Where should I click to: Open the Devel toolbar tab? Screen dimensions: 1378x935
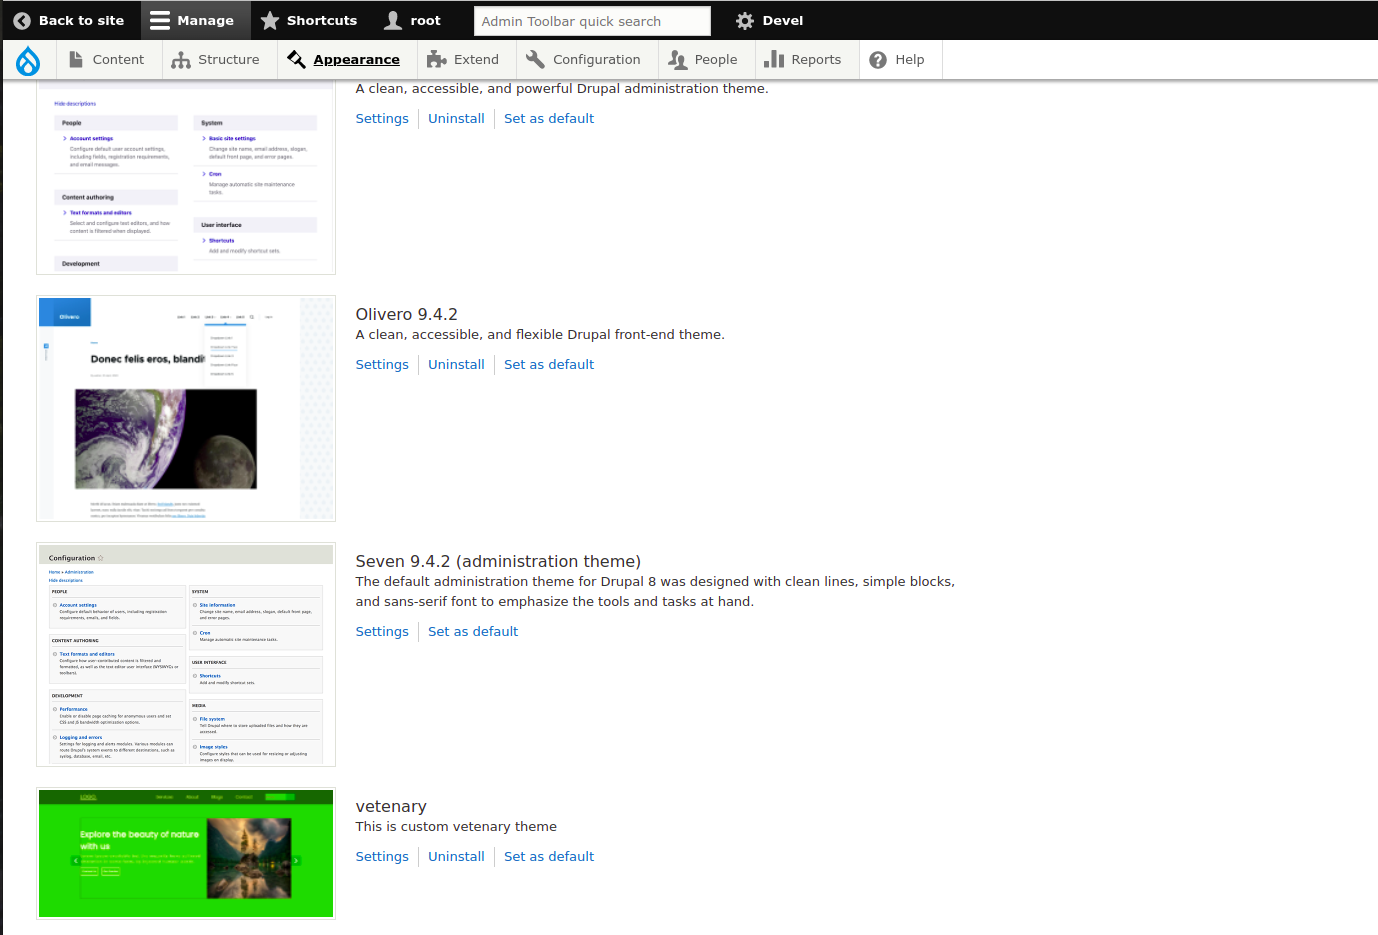769,20
